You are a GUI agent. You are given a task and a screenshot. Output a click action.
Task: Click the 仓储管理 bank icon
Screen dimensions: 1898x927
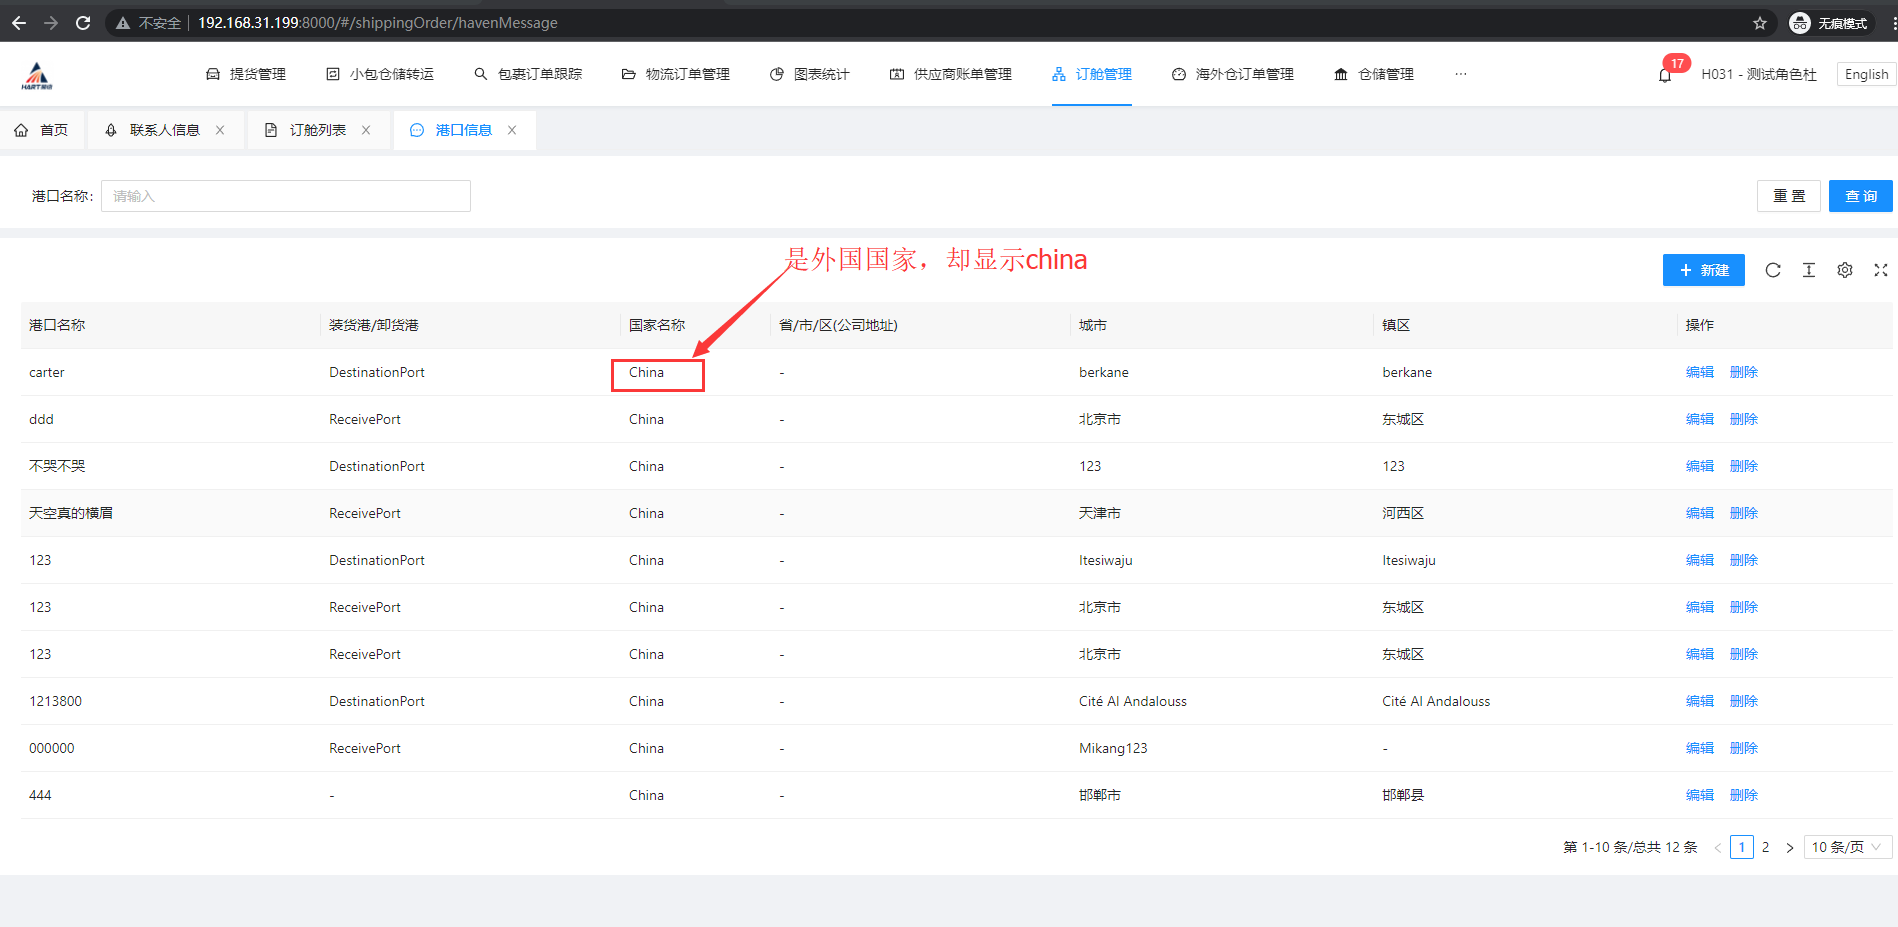(x=1341, y=73)
